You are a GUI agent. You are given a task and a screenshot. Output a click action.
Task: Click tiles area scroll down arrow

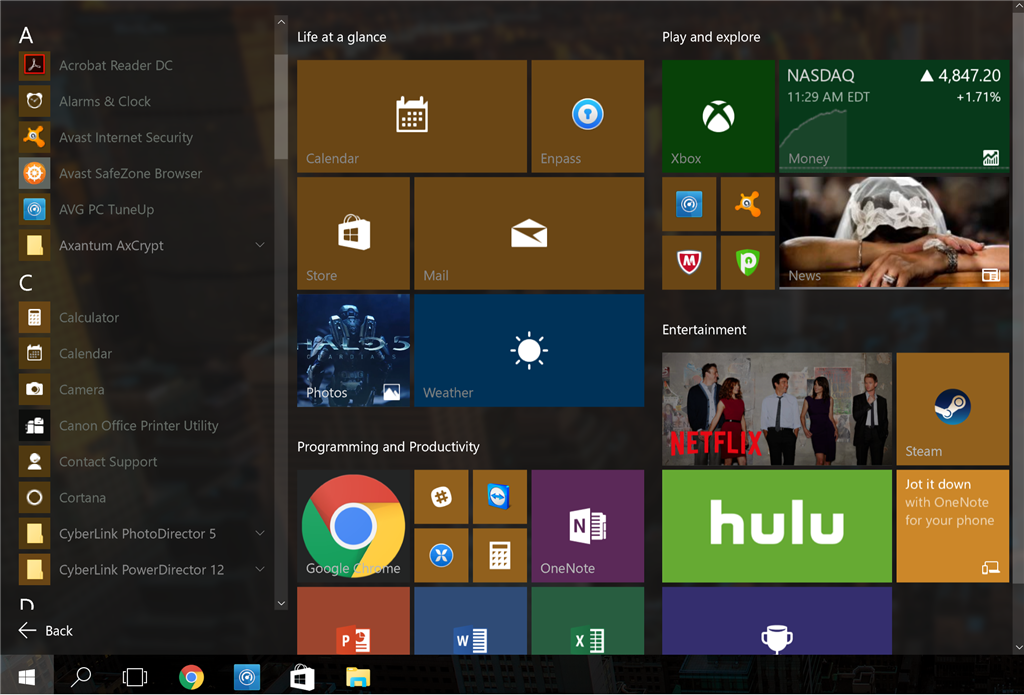coord(1018,647)
